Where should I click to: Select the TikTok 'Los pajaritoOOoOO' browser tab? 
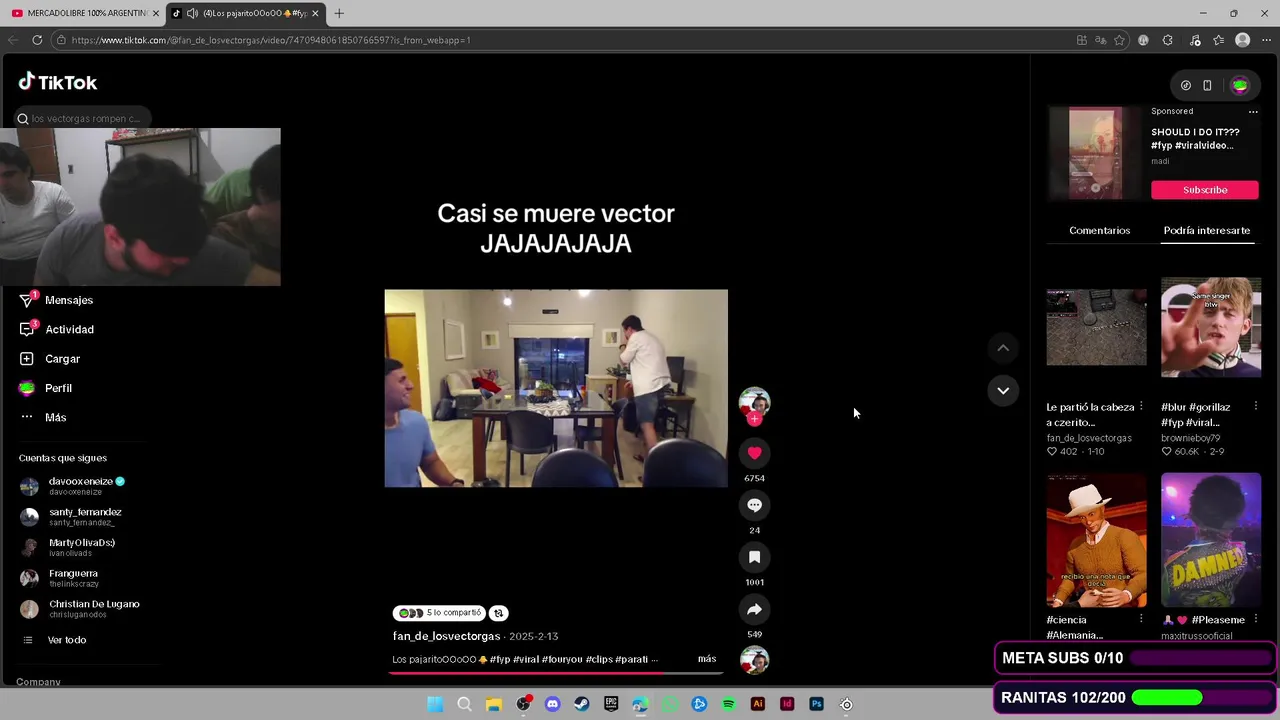pyautogui.click(x=245, y=13)
